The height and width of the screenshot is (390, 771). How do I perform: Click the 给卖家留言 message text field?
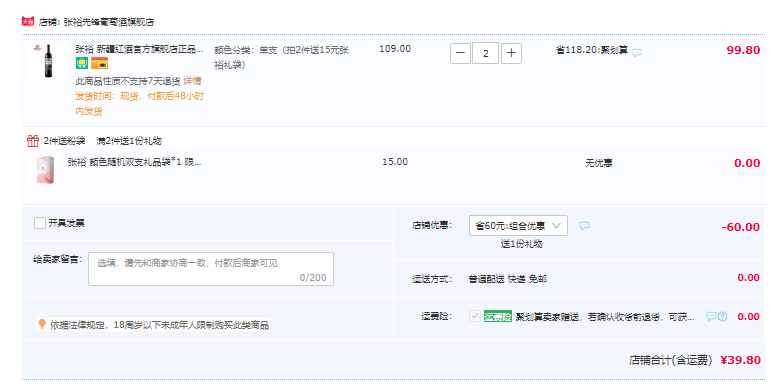coord(211,269)
